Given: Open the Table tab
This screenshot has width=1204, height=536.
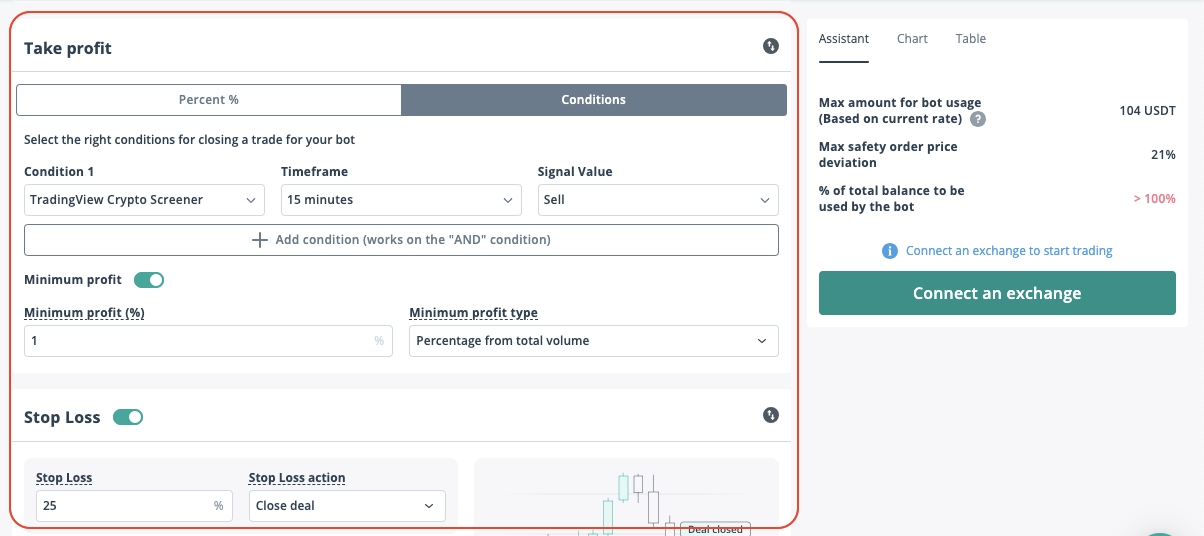Looking at the screenshot, I should 971,39.
